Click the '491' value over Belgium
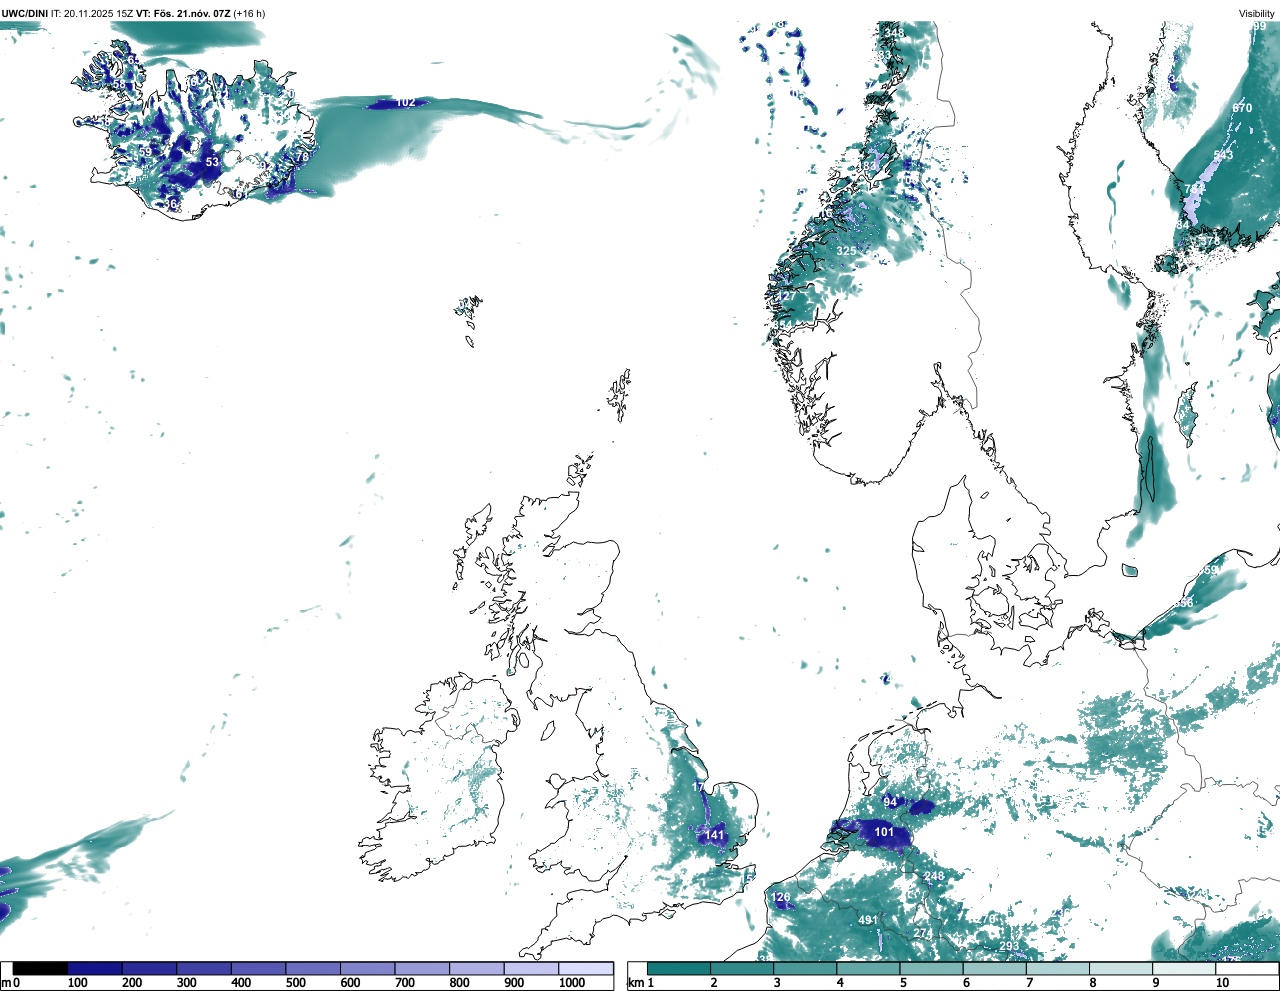Screen dimensions: 1280x991 [x=868, y=921]
